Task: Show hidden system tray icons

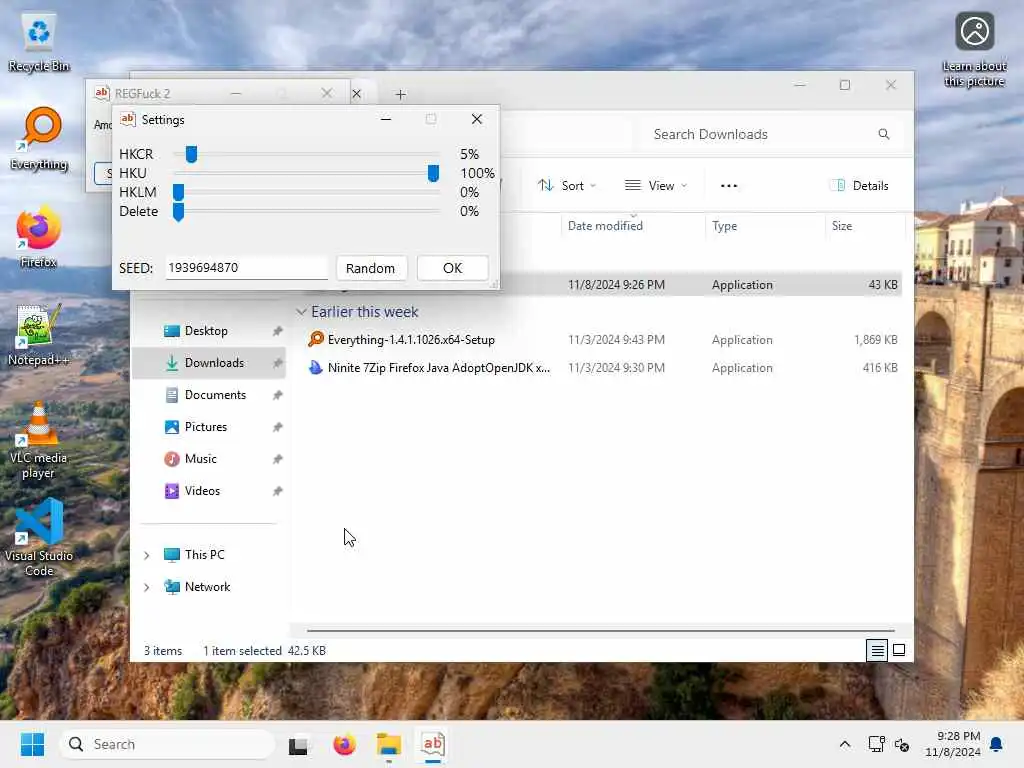Action: [844, 744]
